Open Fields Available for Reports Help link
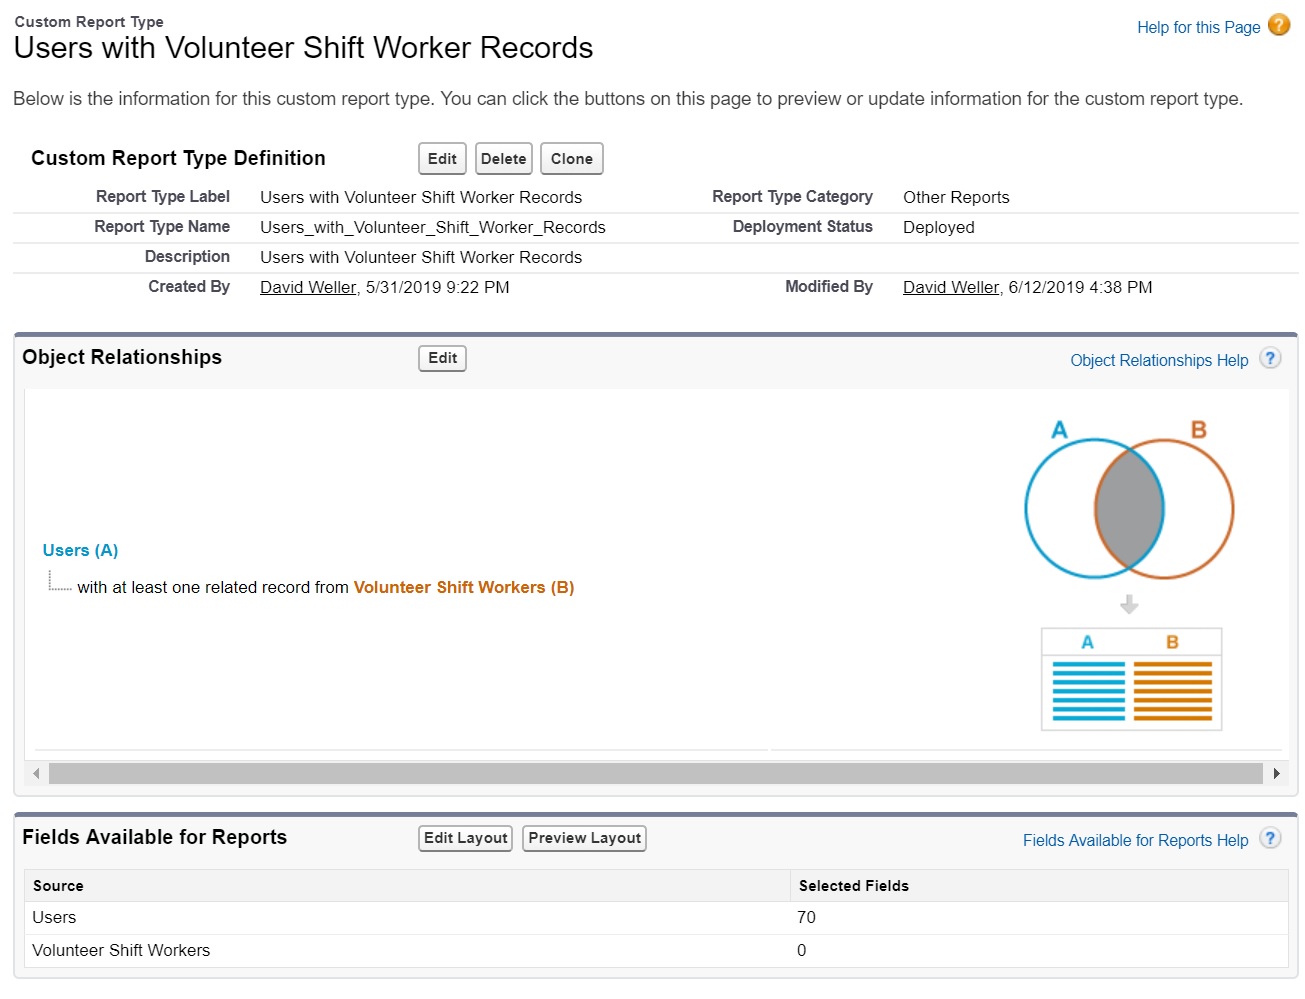Image resolution: width=1305 pixels, height=999 pixels. (x=1134, y=840)
